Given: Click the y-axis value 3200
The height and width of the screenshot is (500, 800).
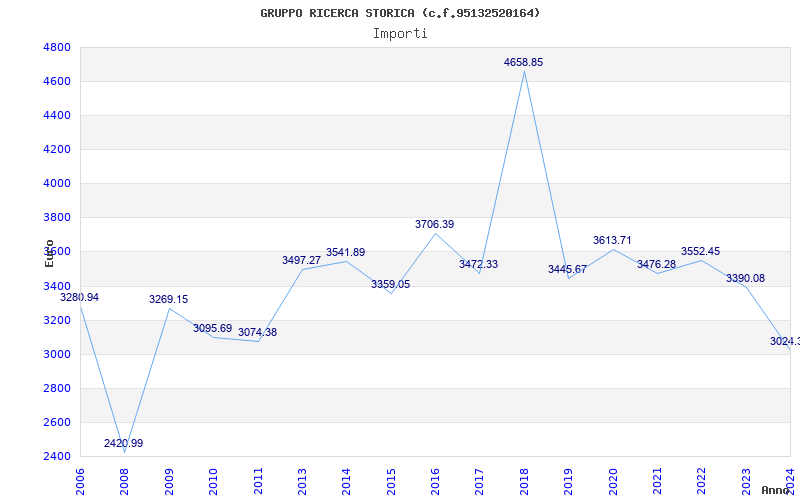Looking at the screenshot, I should [x=55, y=320].
